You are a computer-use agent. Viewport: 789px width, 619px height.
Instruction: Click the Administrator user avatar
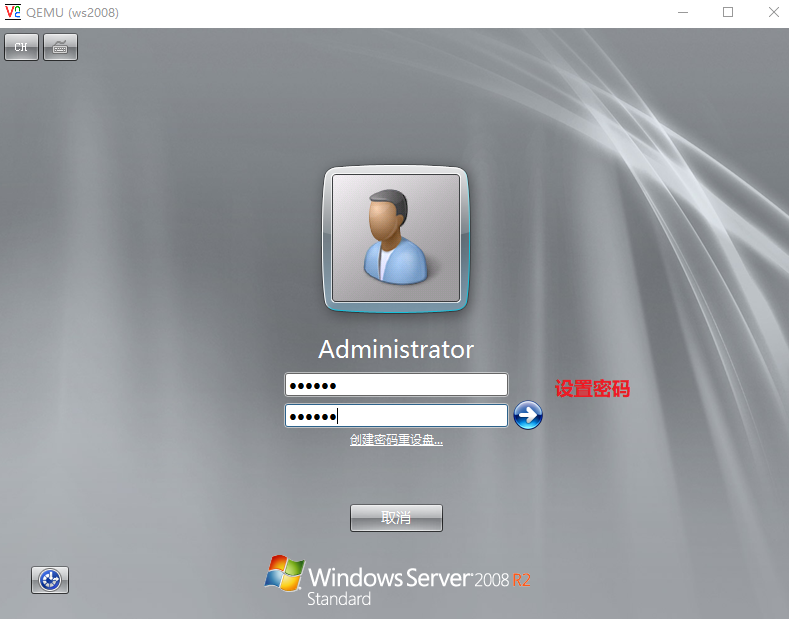(396, 239)
